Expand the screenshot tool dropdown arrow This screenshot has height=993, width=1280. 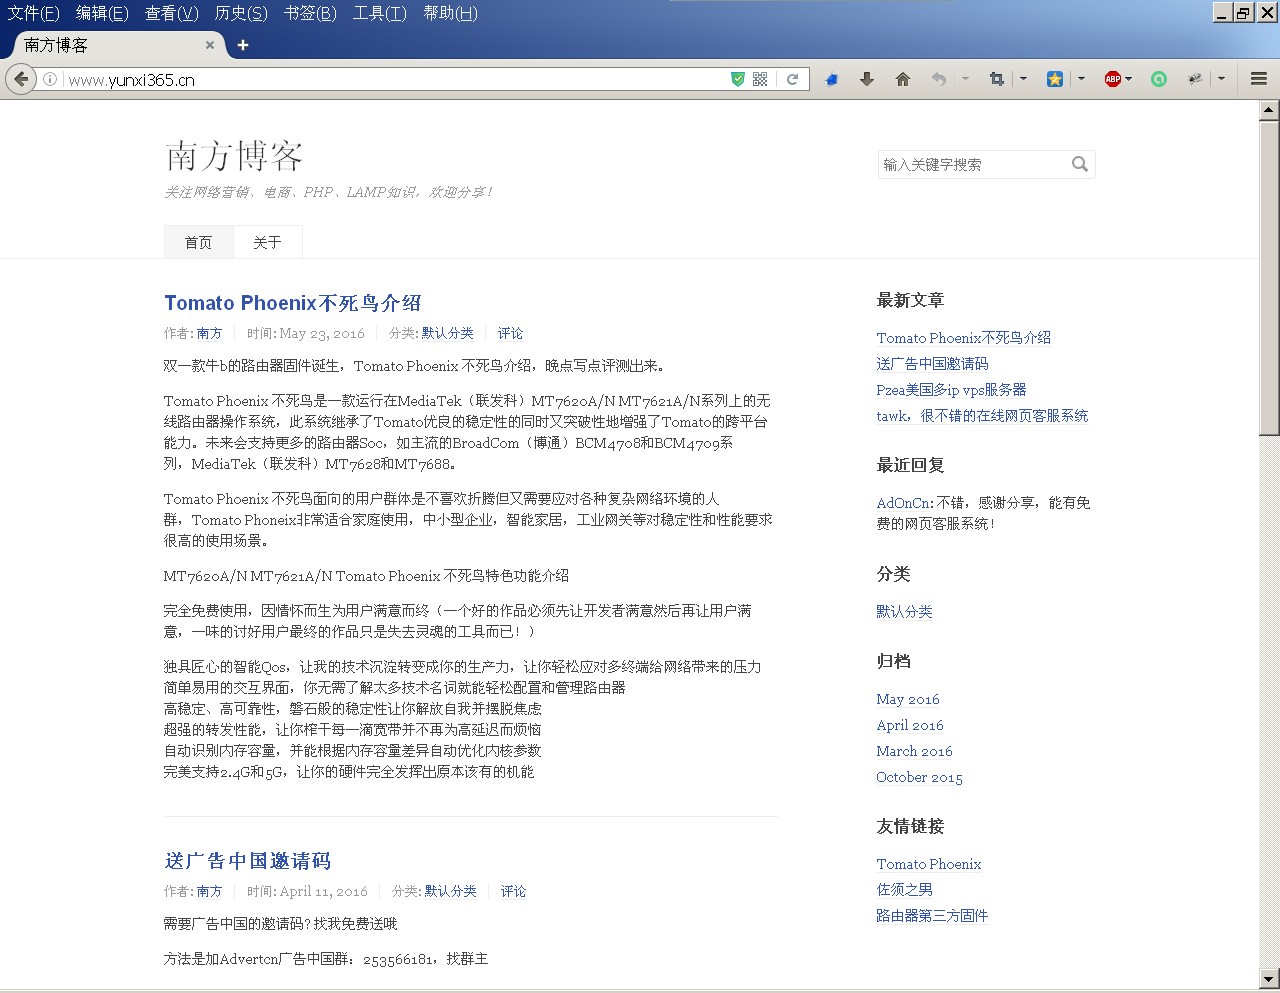pyautogui.click(x=1023, y=79)
